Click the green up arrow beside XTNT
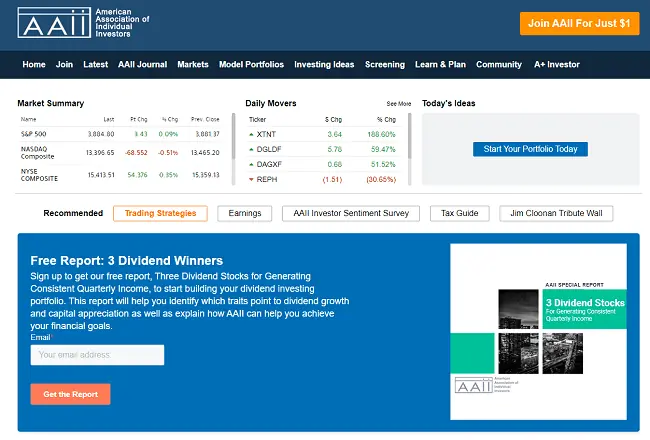The width and height of the screenshot is (650, 440). pyautogui.click(x=251, y=133)
